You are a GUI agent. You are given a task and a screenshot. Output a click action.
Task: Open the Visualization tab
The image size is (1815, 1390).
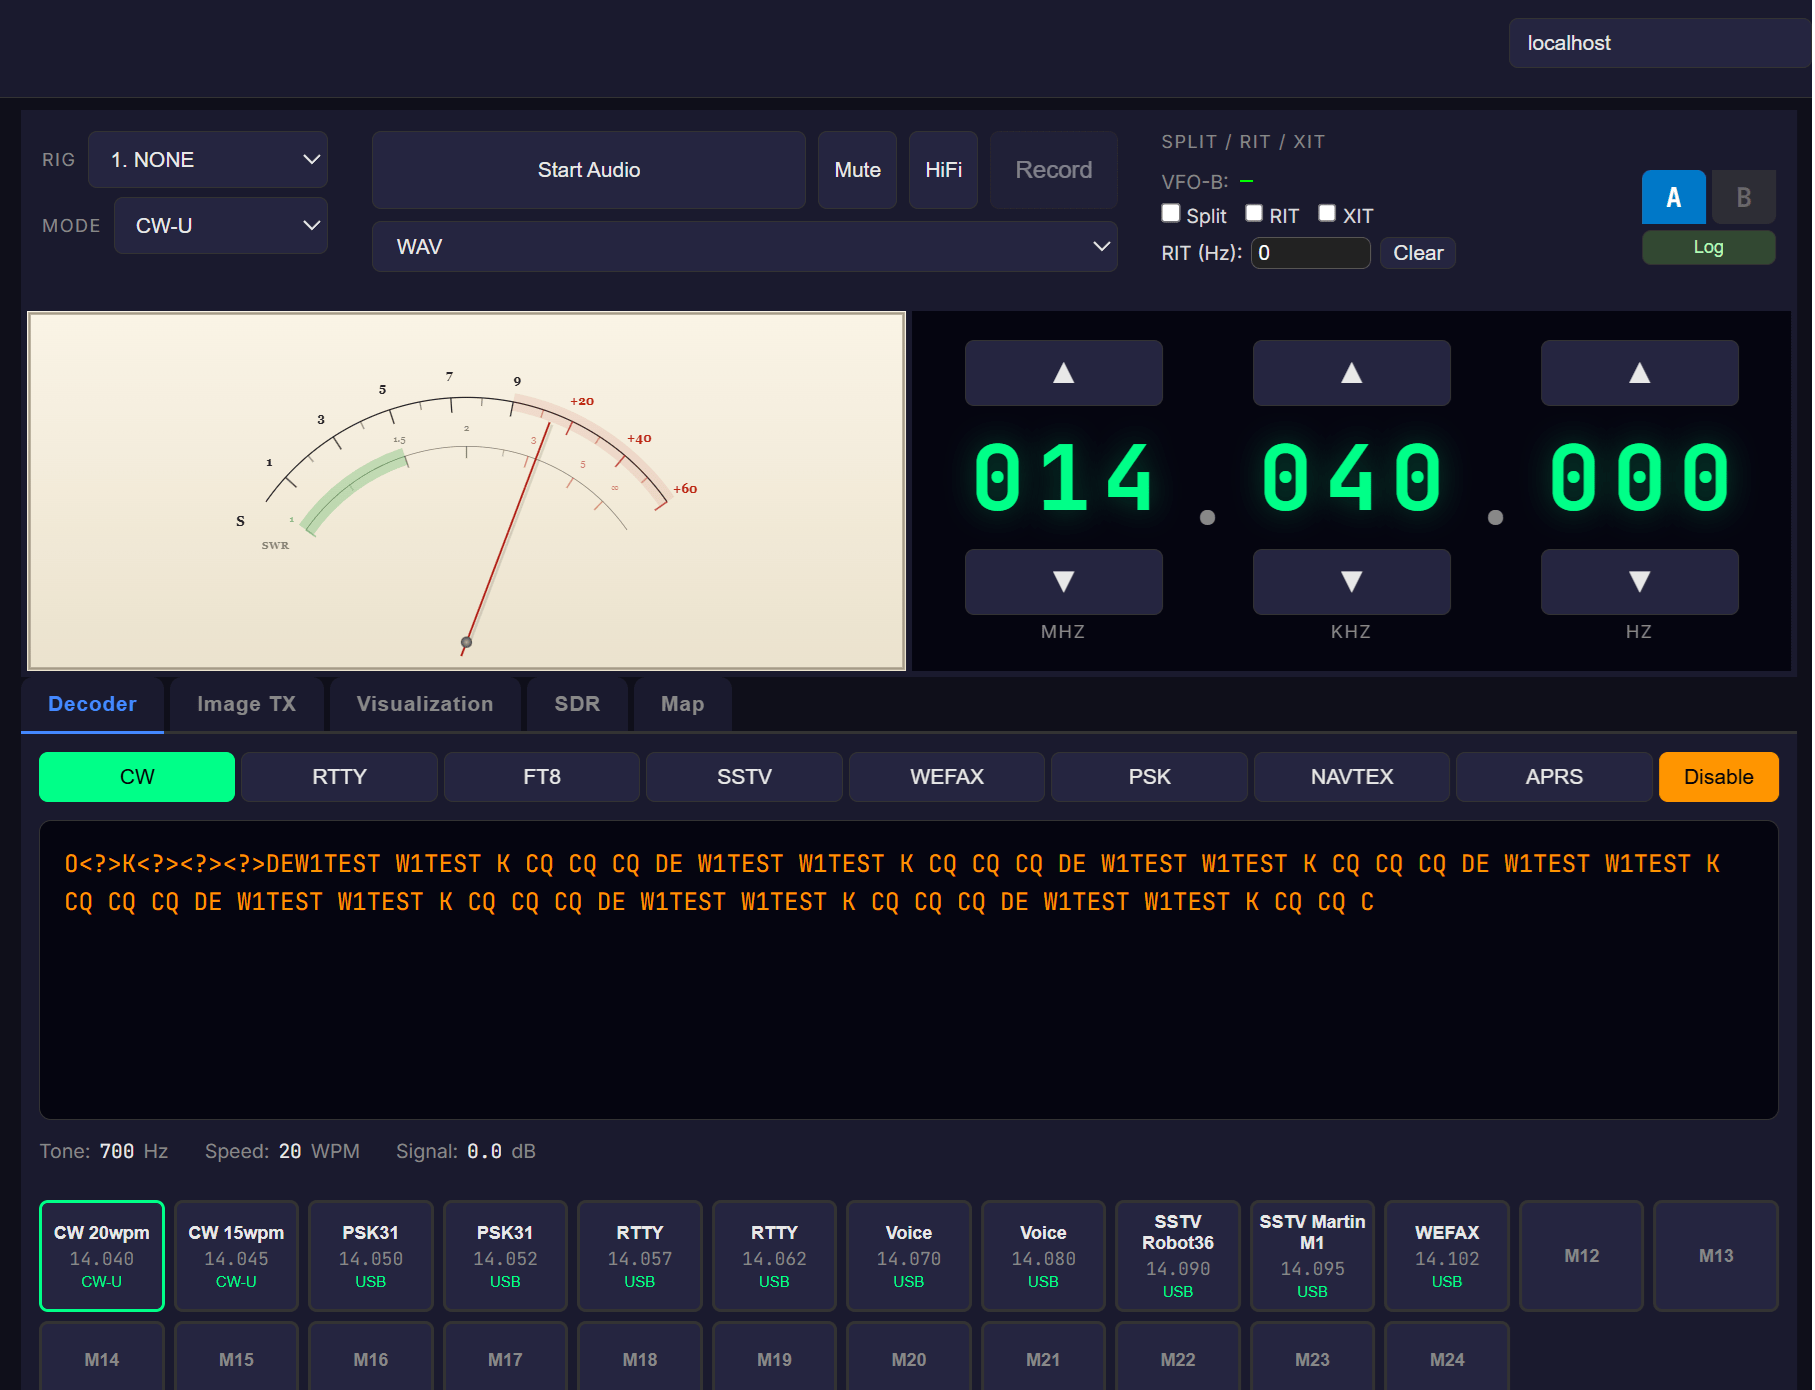(425, 704)
